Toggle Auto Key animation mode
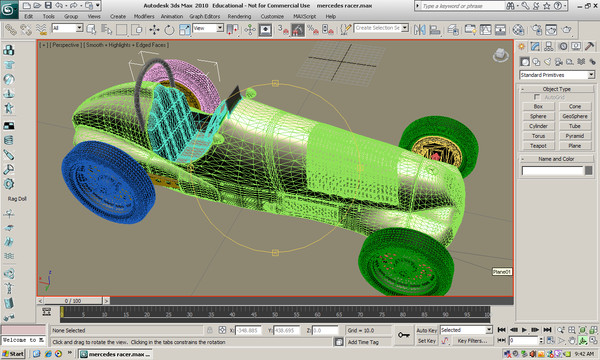Viewport: 600px width, 360px height. [x=427, y=330]
